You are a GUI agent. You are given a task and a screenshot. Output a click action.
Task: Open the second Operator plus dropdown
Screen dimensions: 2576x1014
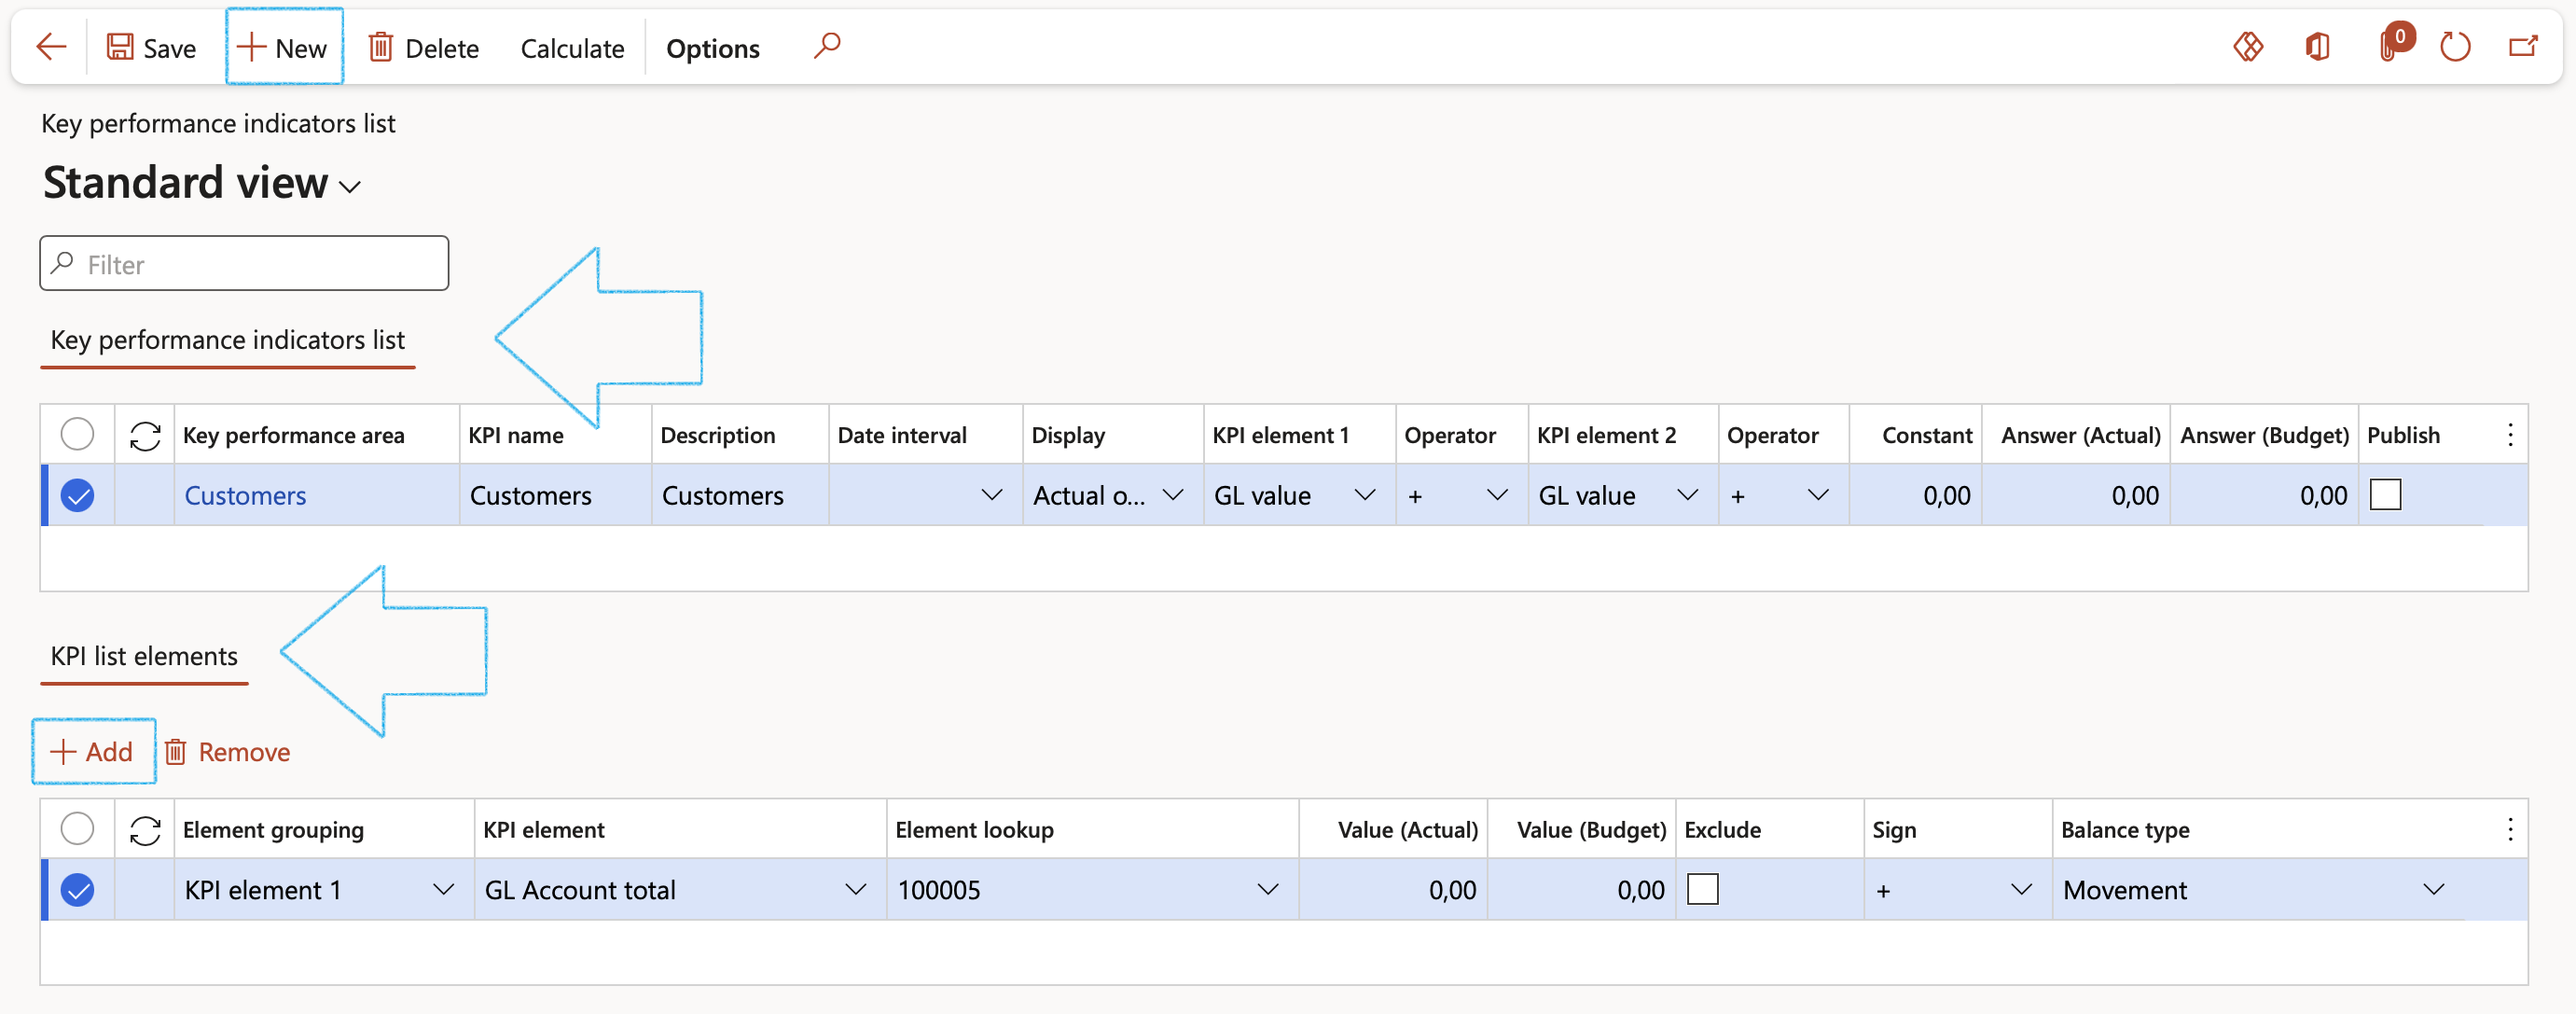(x=1818, y=495)
